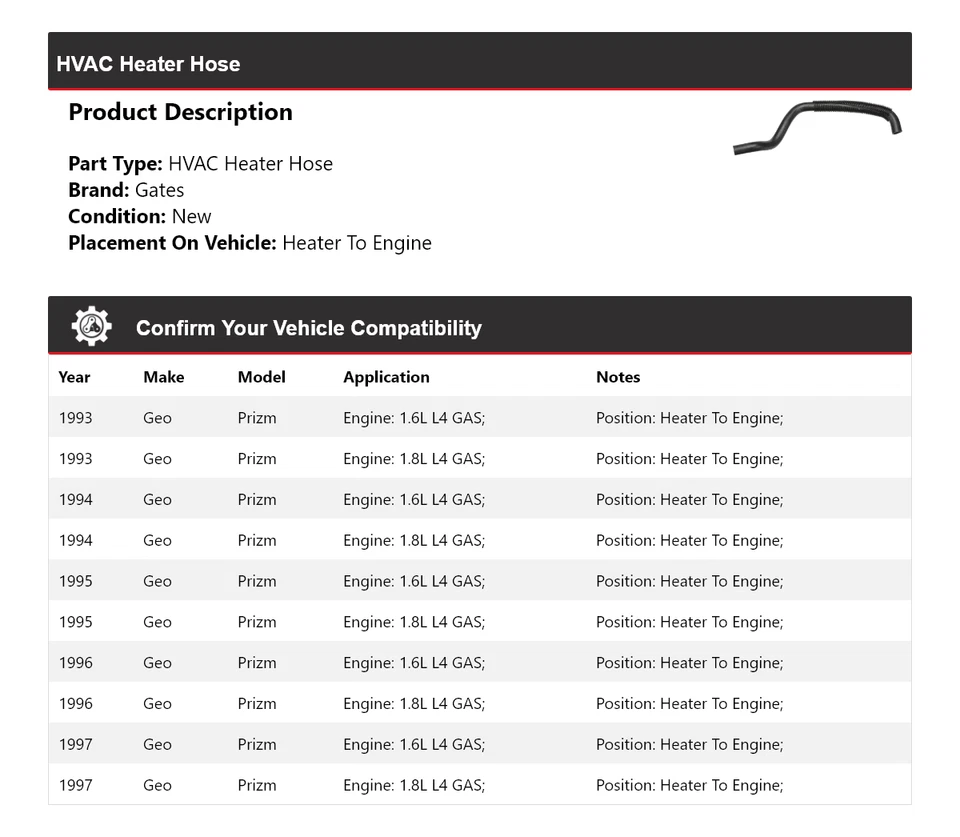
Task: Click Geo cell in 1995 1.6L row
Action: (157, 582)
